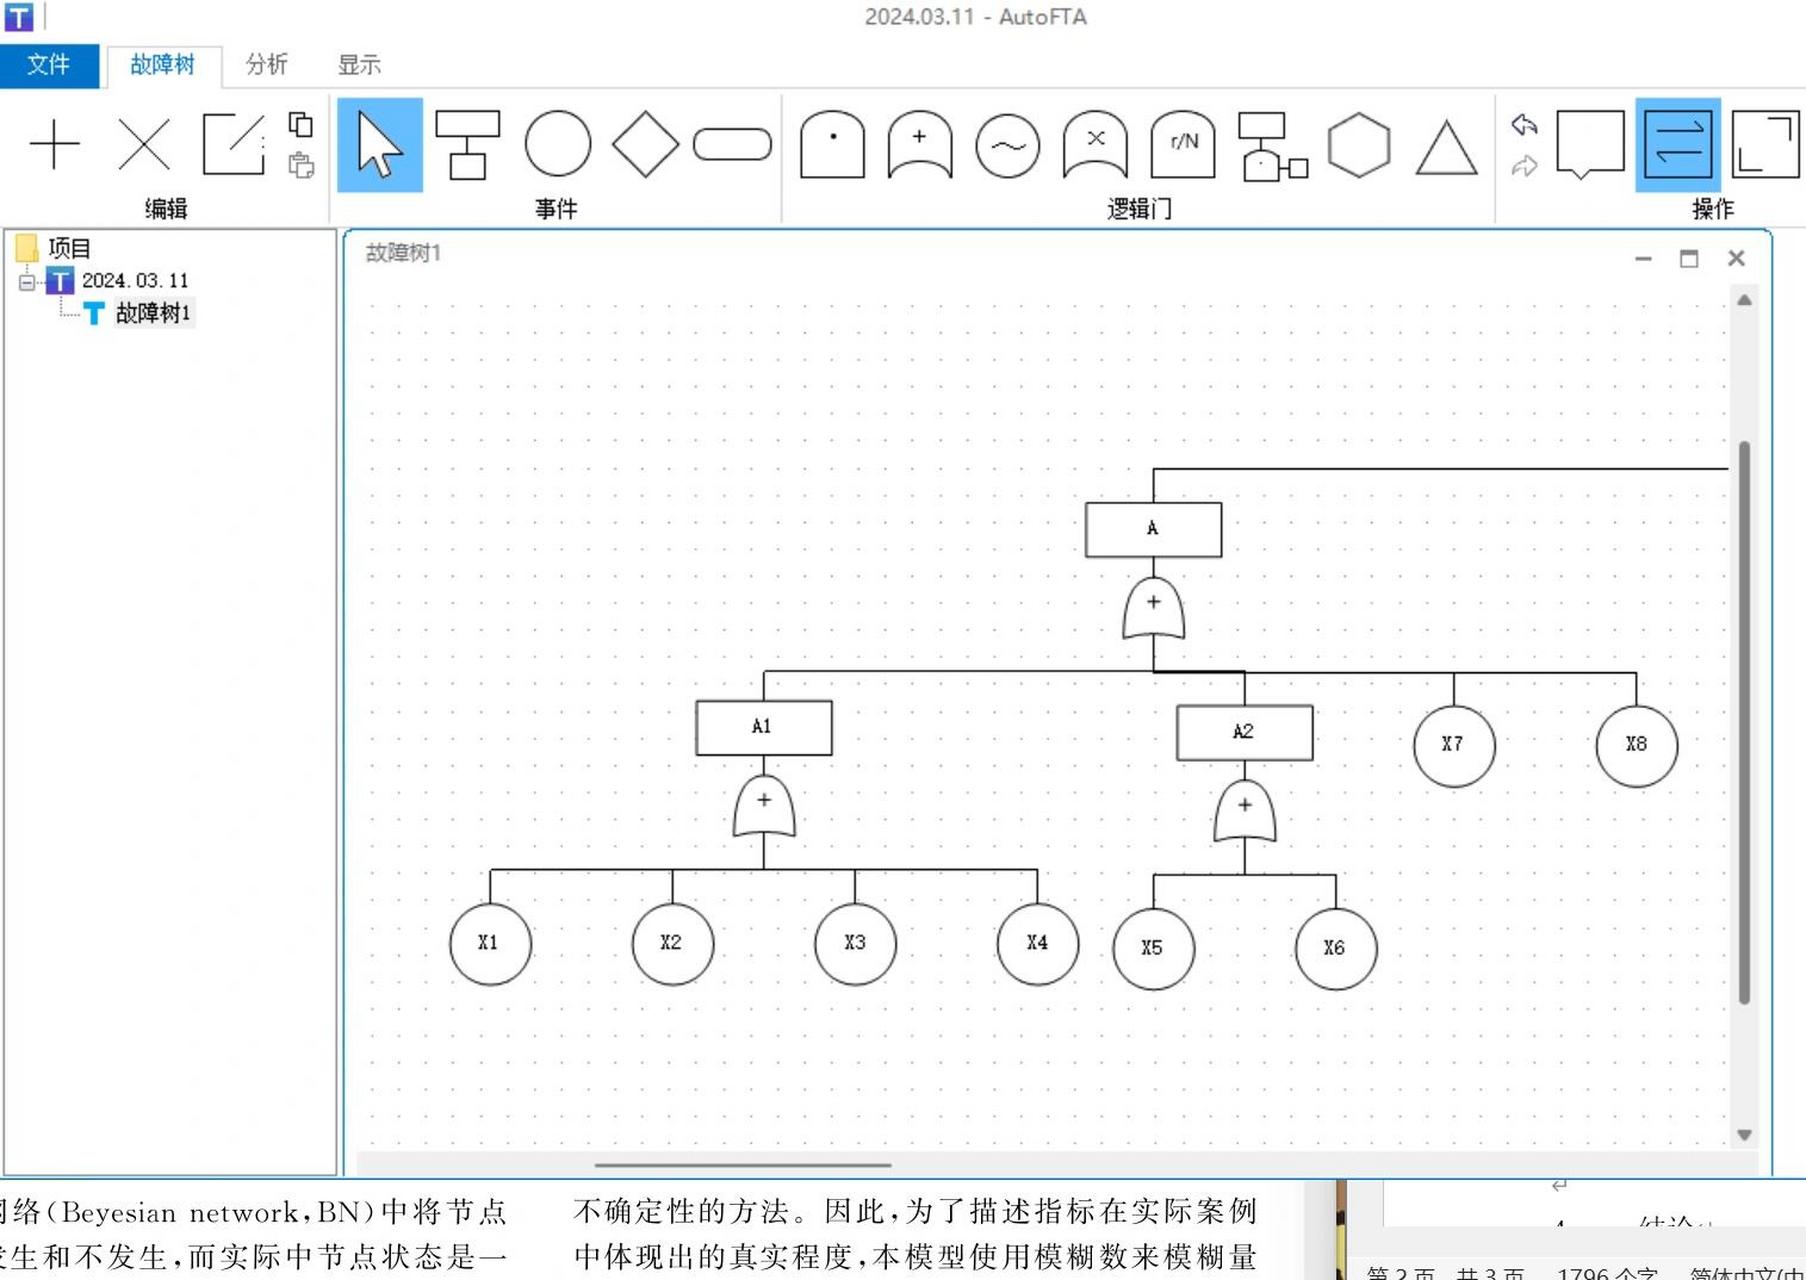Select the triangle transfer gate

tap(1446, 148)
